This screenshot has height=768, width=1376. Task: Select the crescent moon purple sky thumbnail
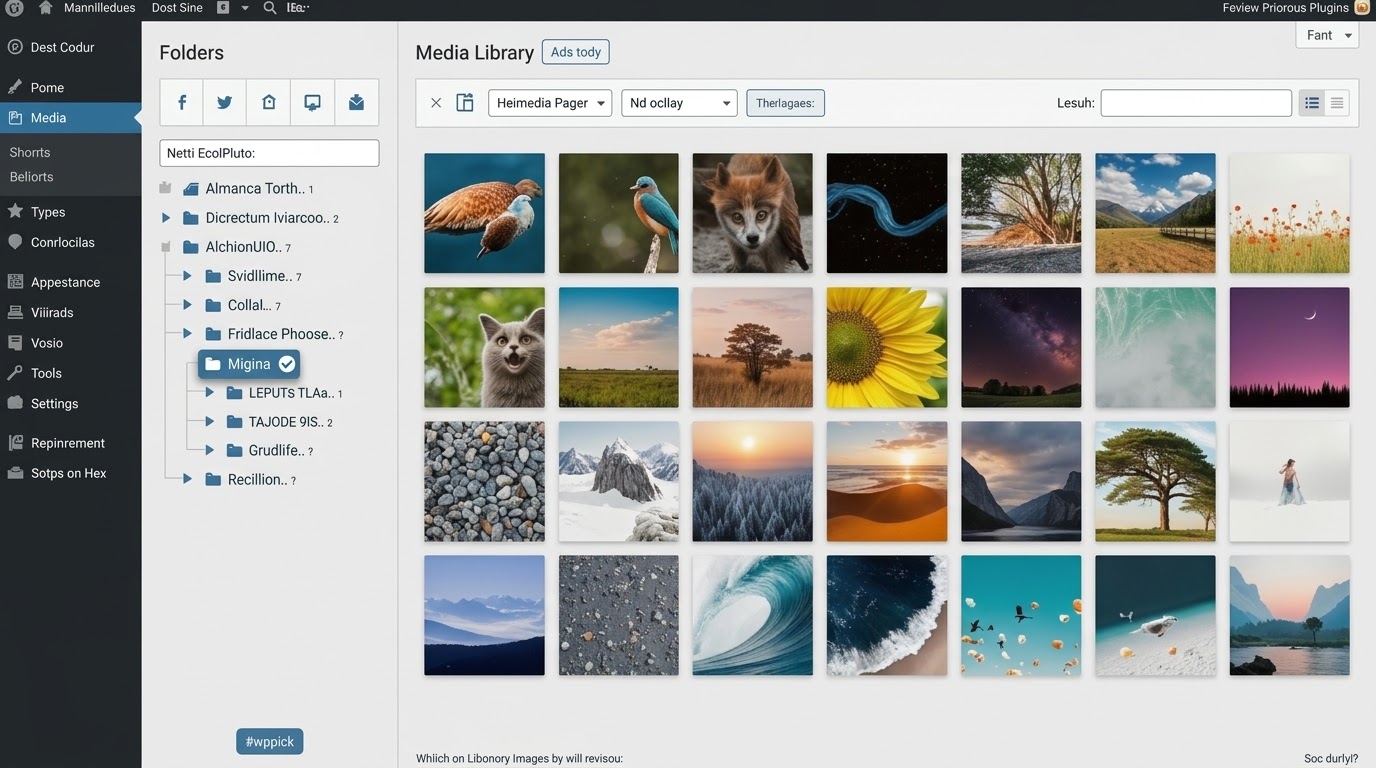[1289, 347]
